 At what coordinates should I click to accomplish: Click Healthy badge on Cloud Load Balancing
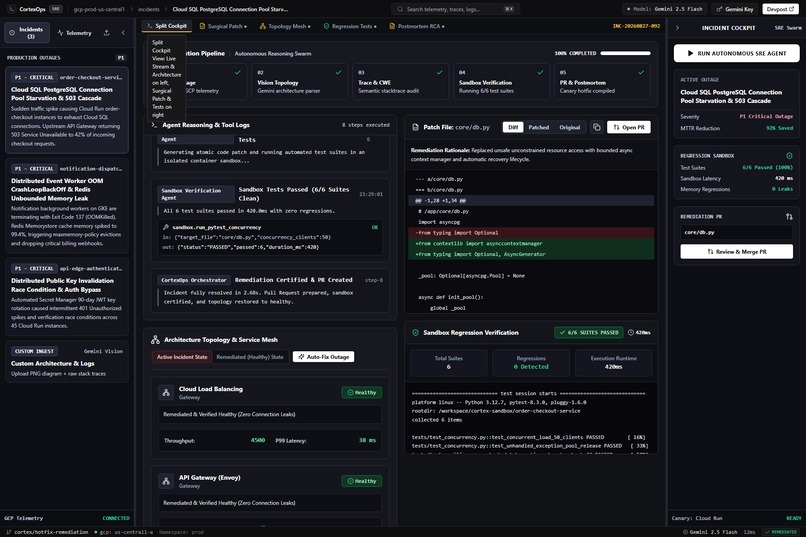[361, 393]
